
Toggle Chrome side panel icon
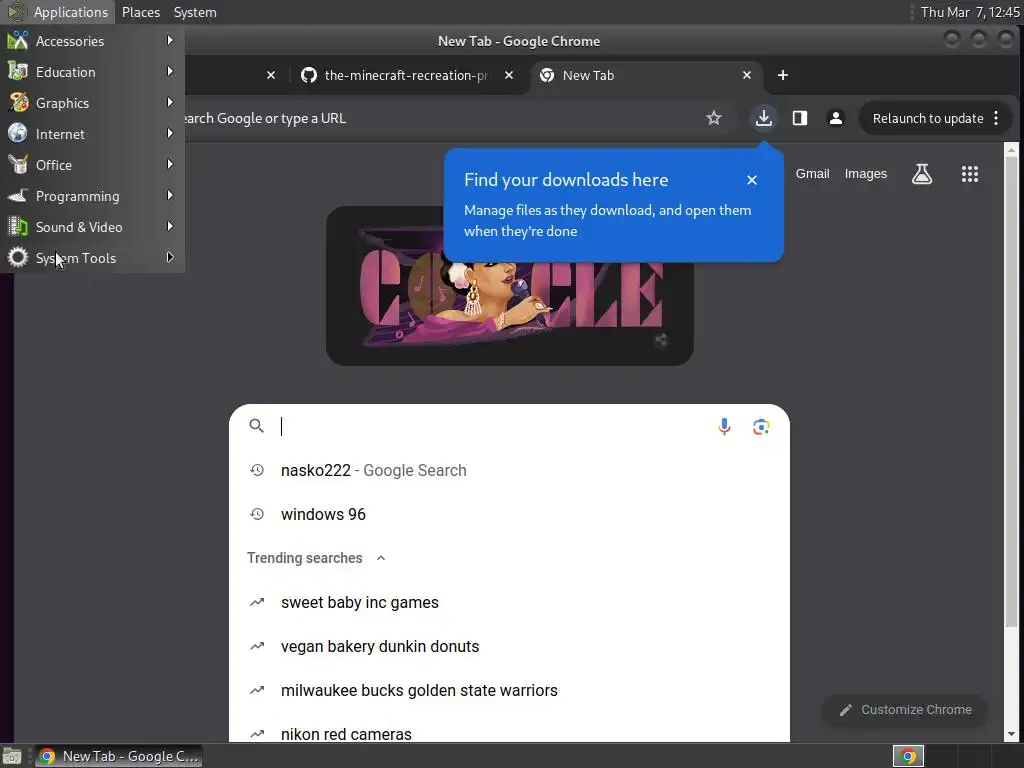pos(800,118)
